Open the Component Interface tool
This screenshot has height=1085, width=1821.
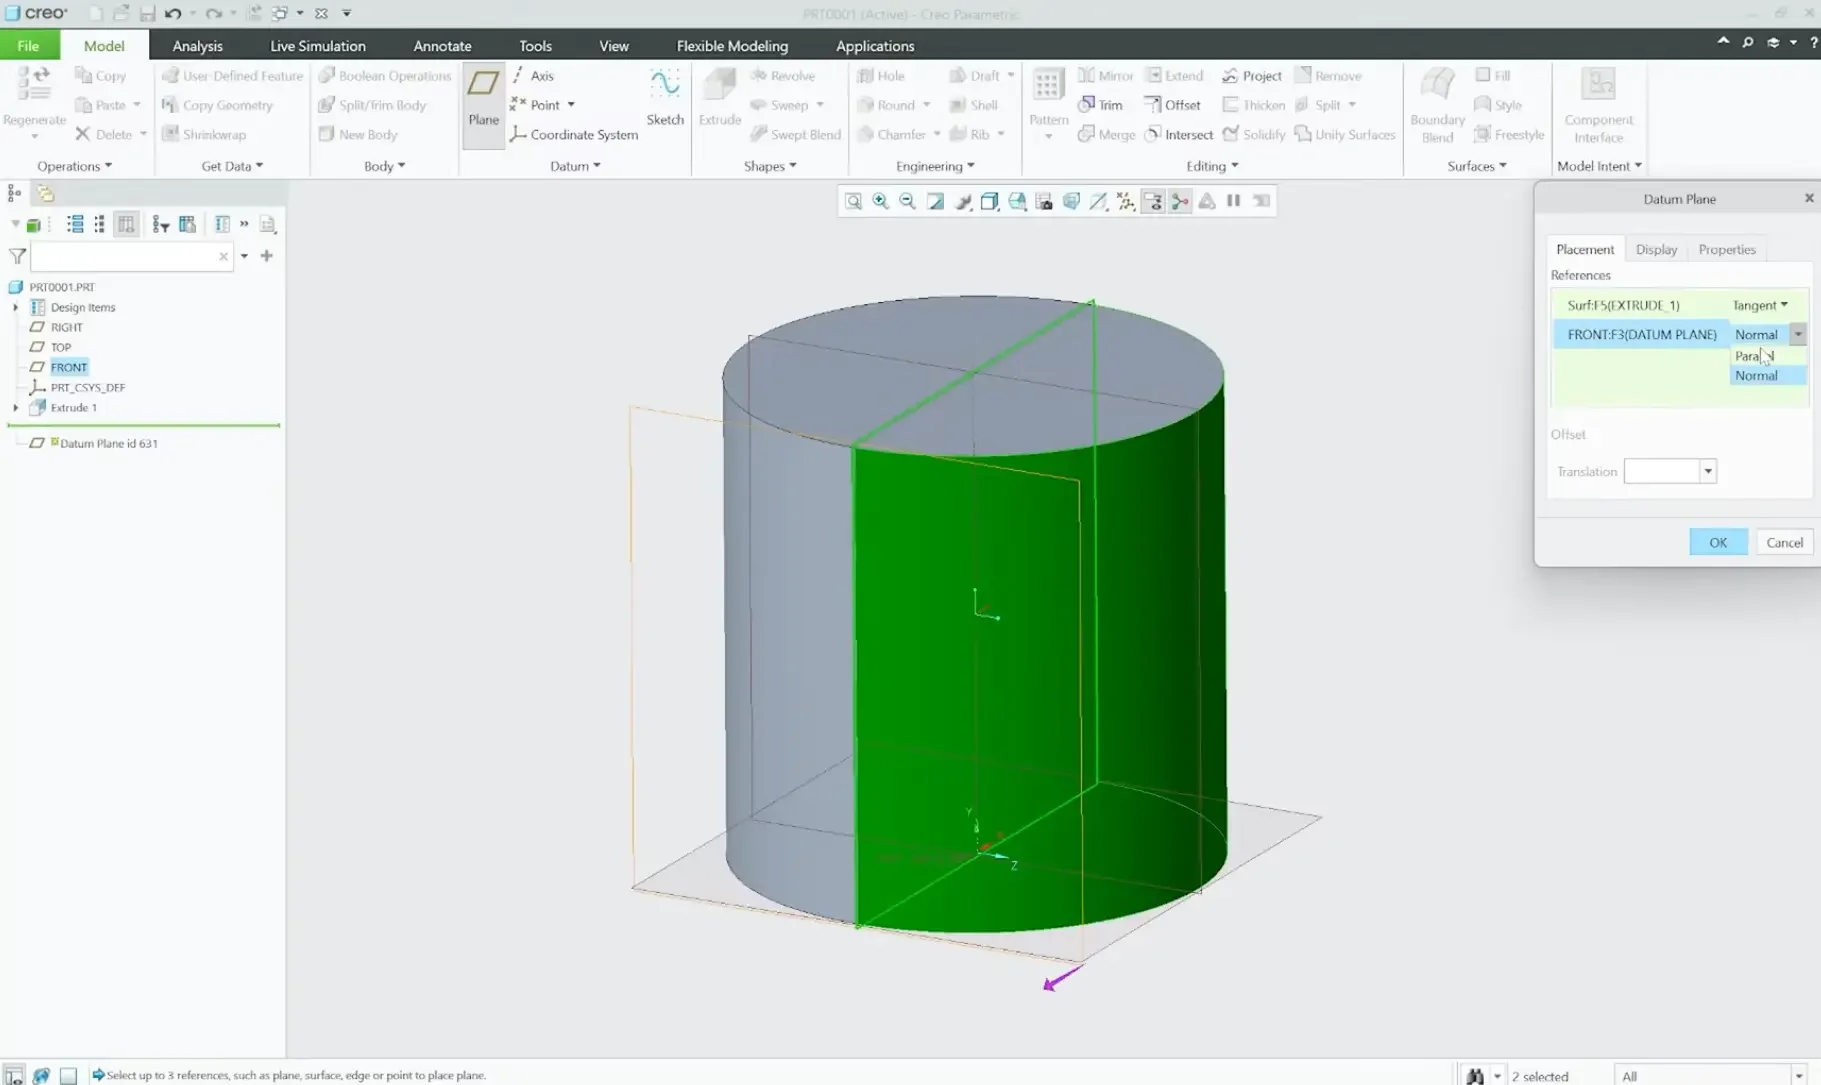(x=1598, y=105)
